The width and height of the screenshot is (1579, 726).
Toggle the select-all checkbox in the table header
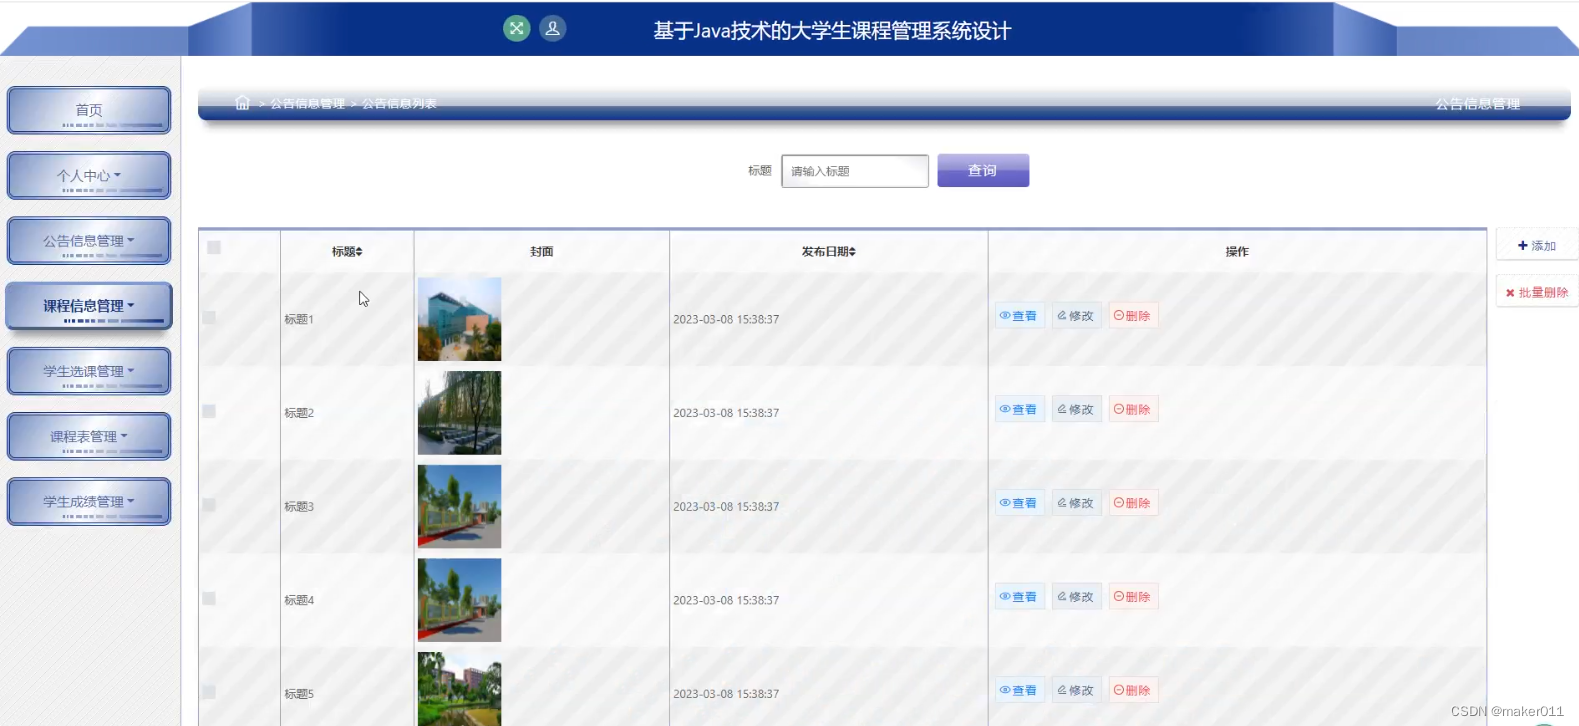pyautogui.click(x=214, y=247)
